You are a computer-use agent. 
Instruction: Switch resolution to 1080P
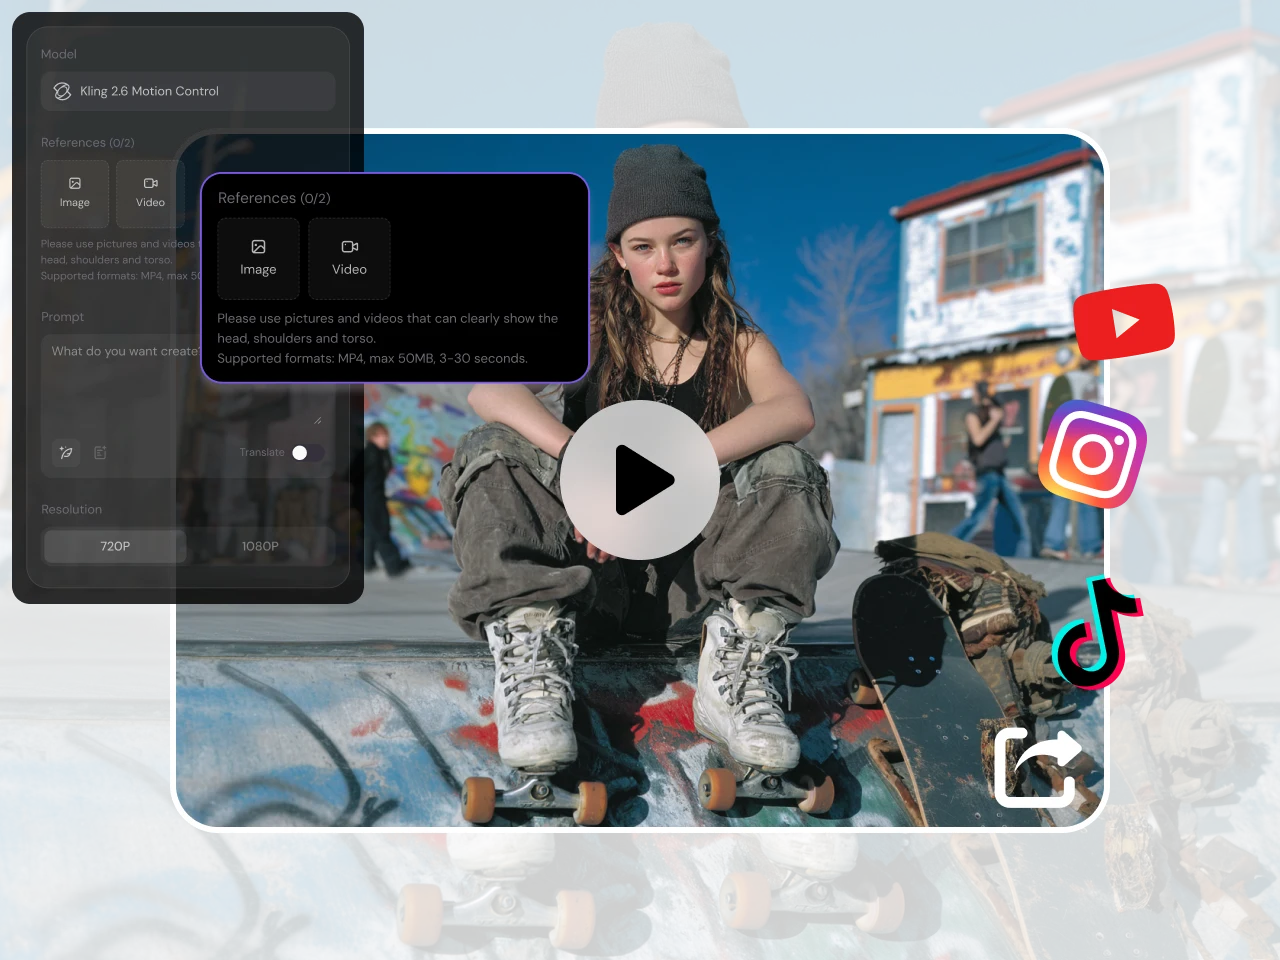[x=260, y=546]
